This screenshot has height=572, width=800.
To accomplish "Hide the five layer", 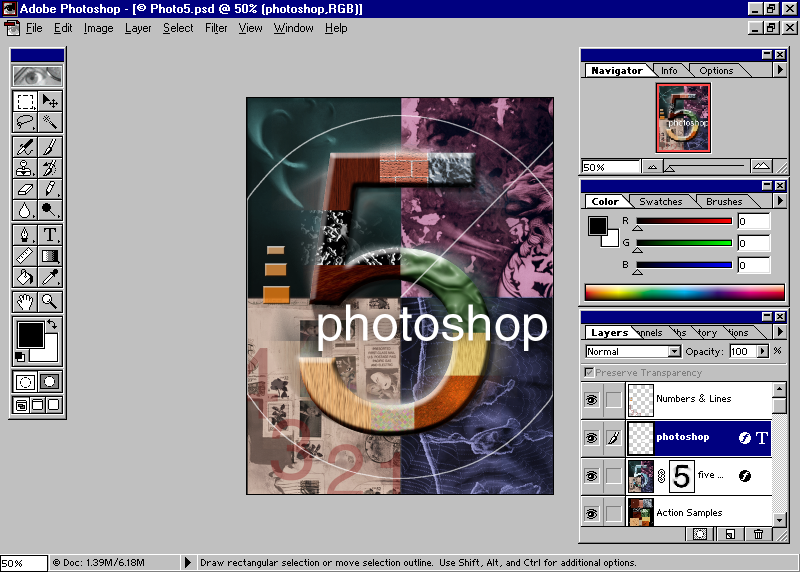I will [x=592, y=476].
